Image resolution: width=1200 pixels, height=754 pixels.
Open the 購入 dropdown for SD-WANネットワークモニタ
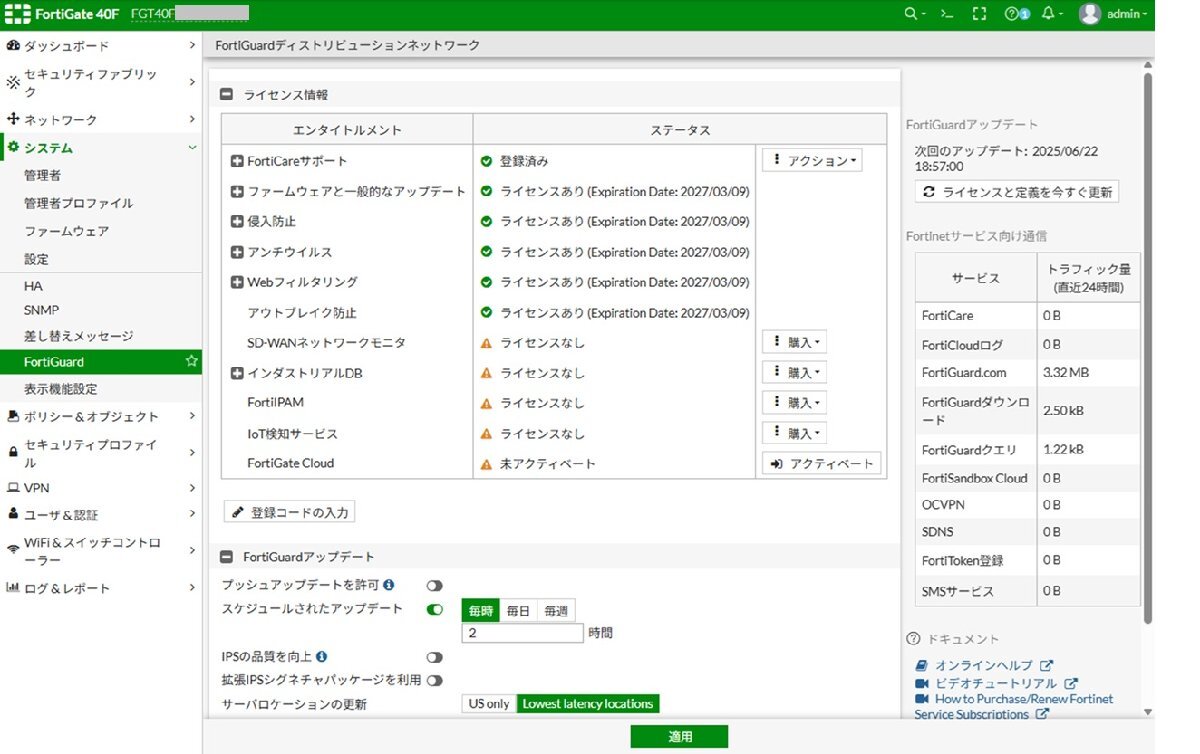tap(794, 343)
